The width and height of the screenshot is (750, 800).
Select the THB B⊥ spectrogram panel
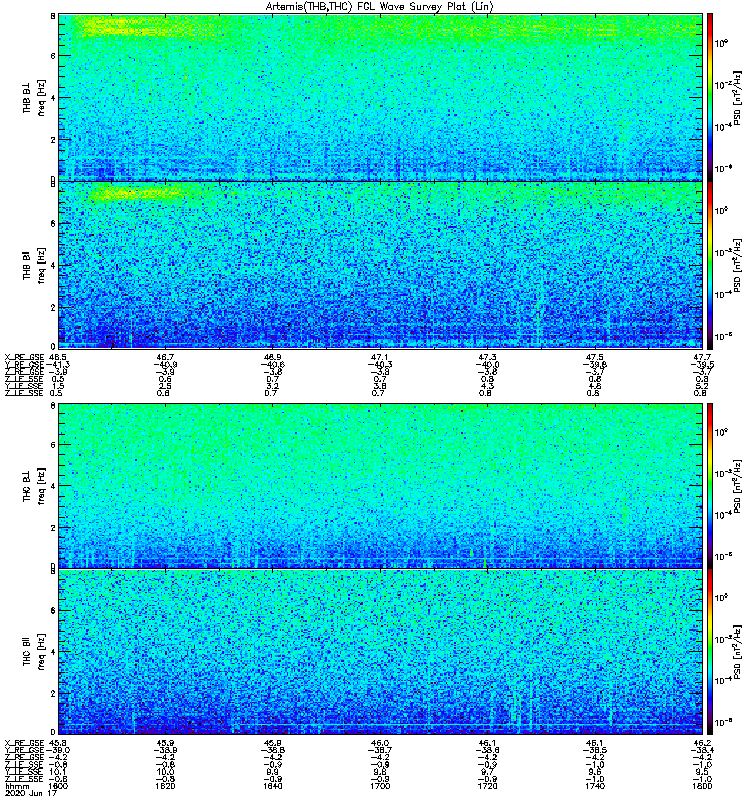[x=381, y=97]
